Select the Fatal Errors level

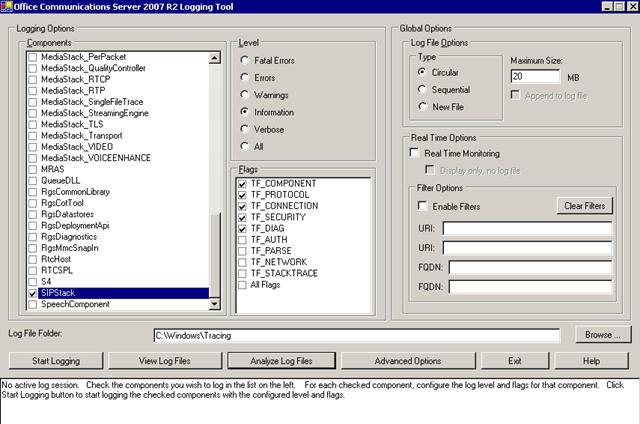click(244, 60)
